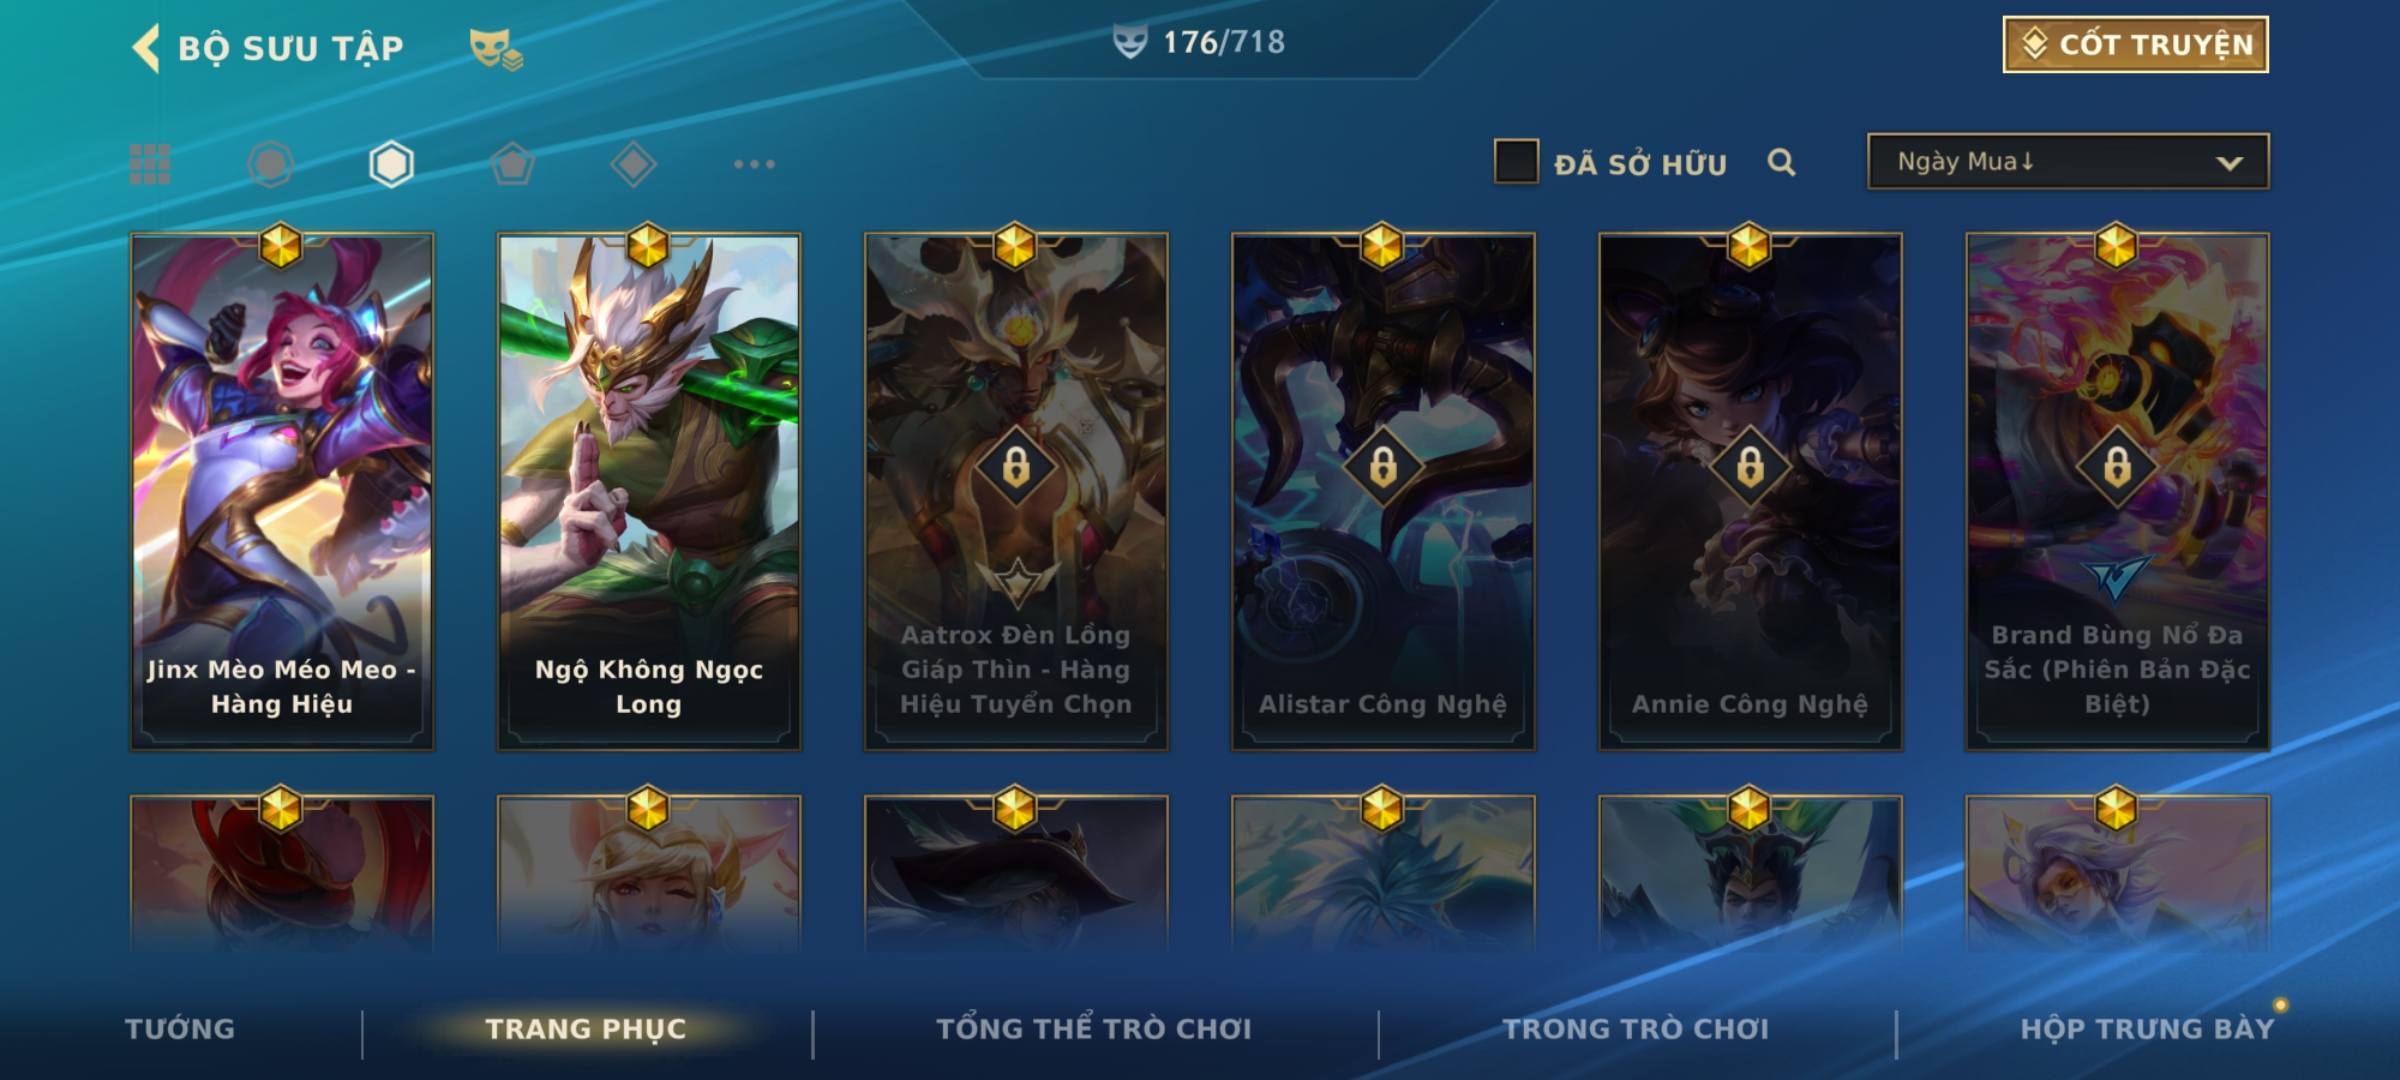2400x1080 pixels.
Task: Open the Tổng Thể Trò Chơi tab
Action: pyautogui.click(x=1093, y=1029)
